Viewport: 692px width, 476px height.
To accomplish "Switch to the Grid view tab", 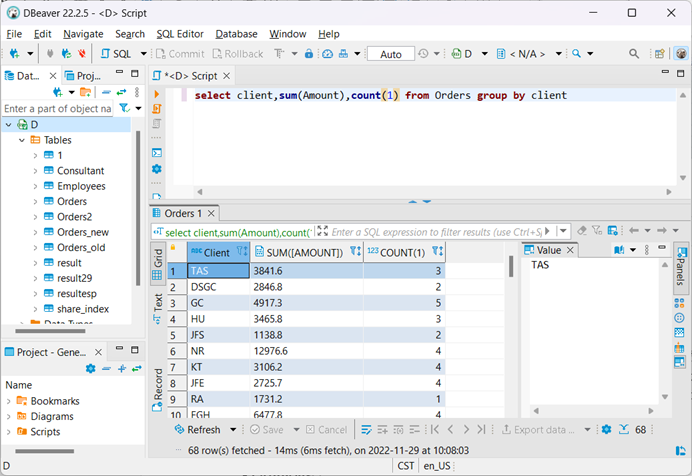I will [x=157, y=256].
